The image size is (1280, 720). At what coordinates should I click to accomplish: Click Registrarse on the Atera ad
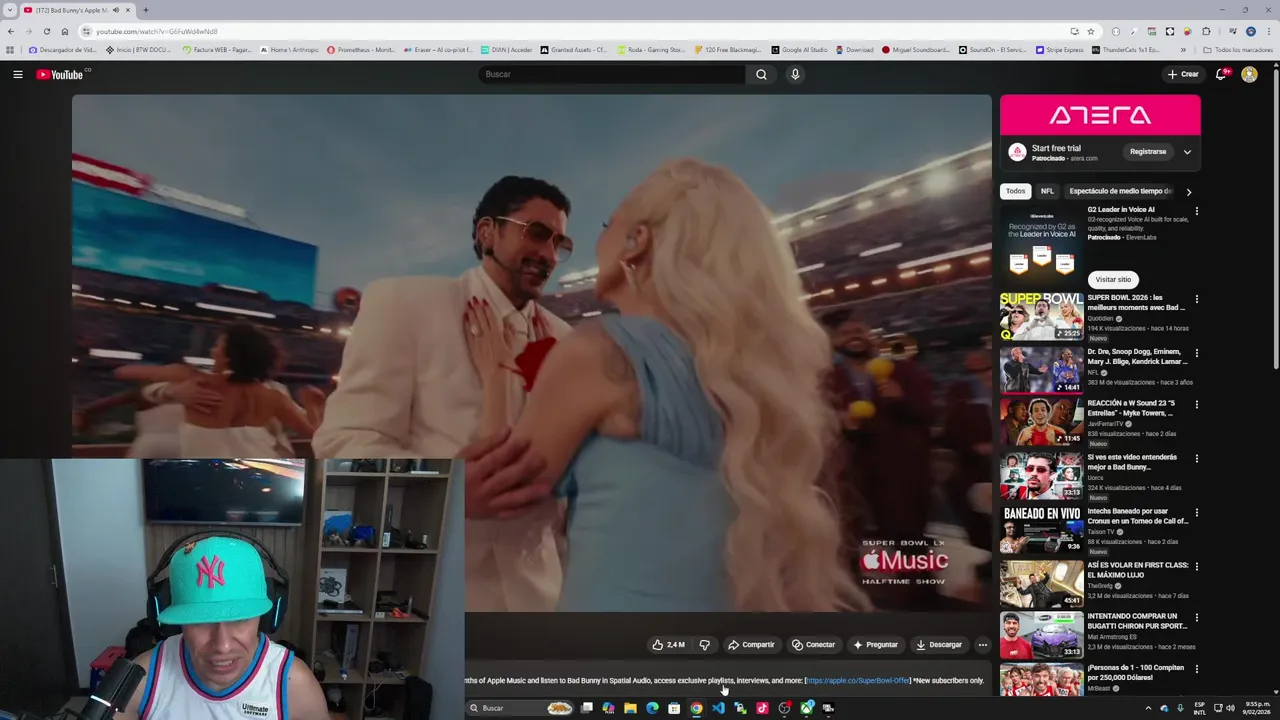[1148, 152]
